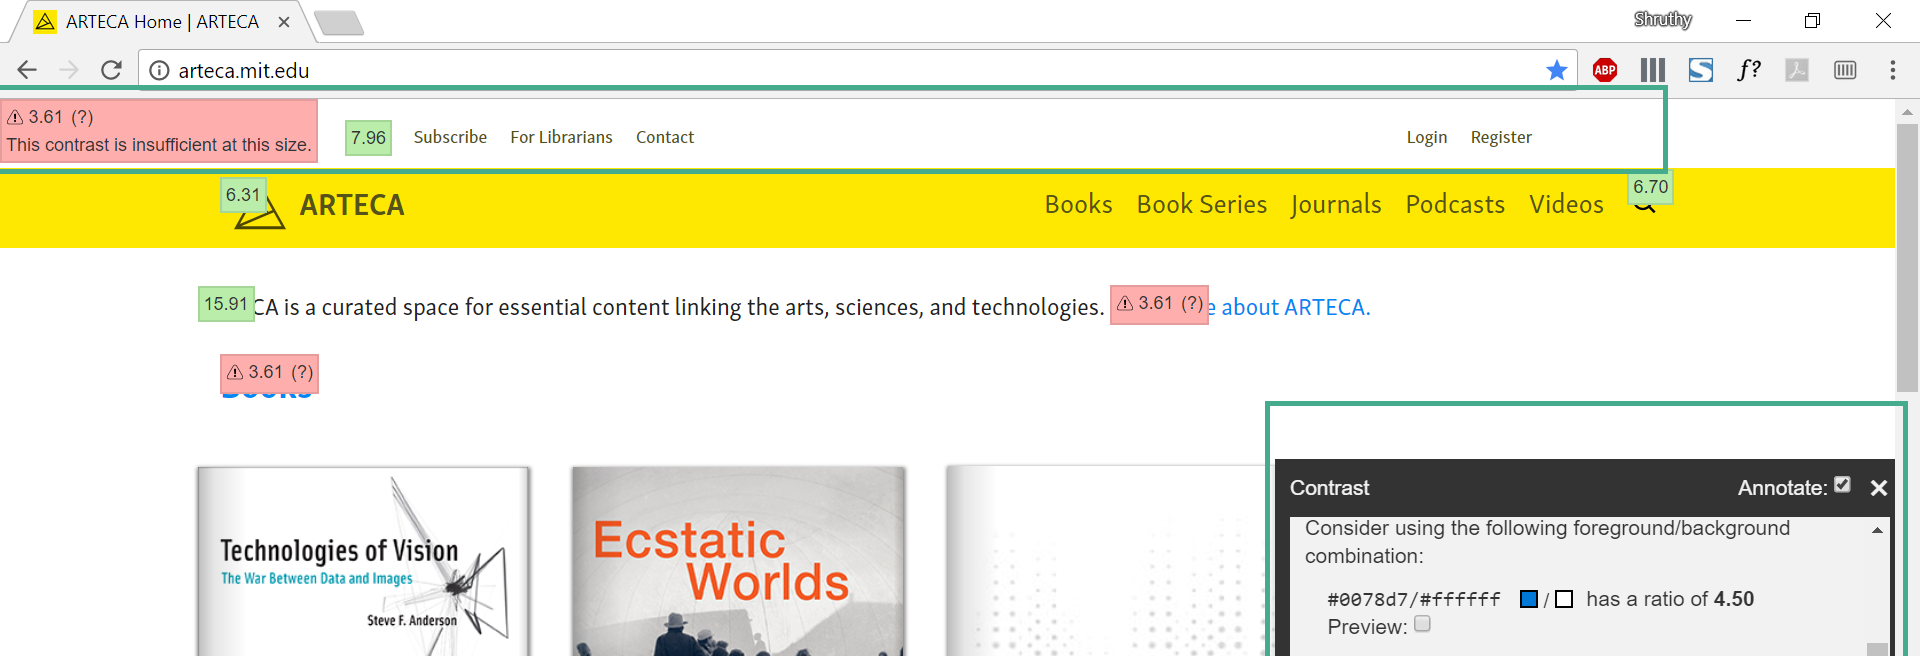The width and height of the screenshot is (1920, 656).
Task: Open the Technologies of Vision book cover
Action: [363, 562]
